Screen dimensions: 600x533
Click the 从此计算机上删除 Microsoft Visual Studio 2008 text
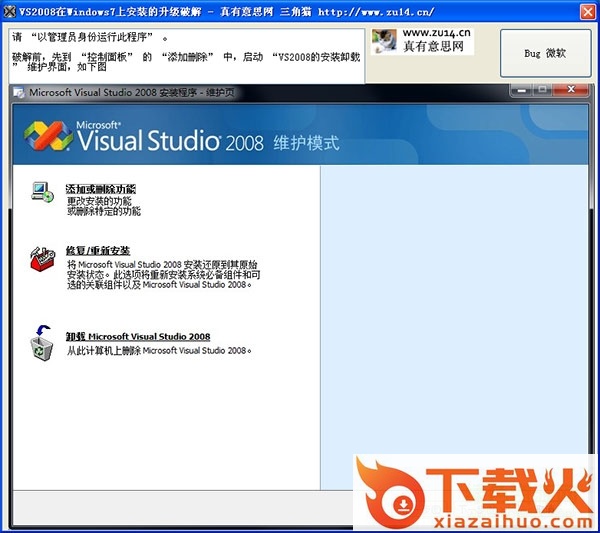[159, 350]
